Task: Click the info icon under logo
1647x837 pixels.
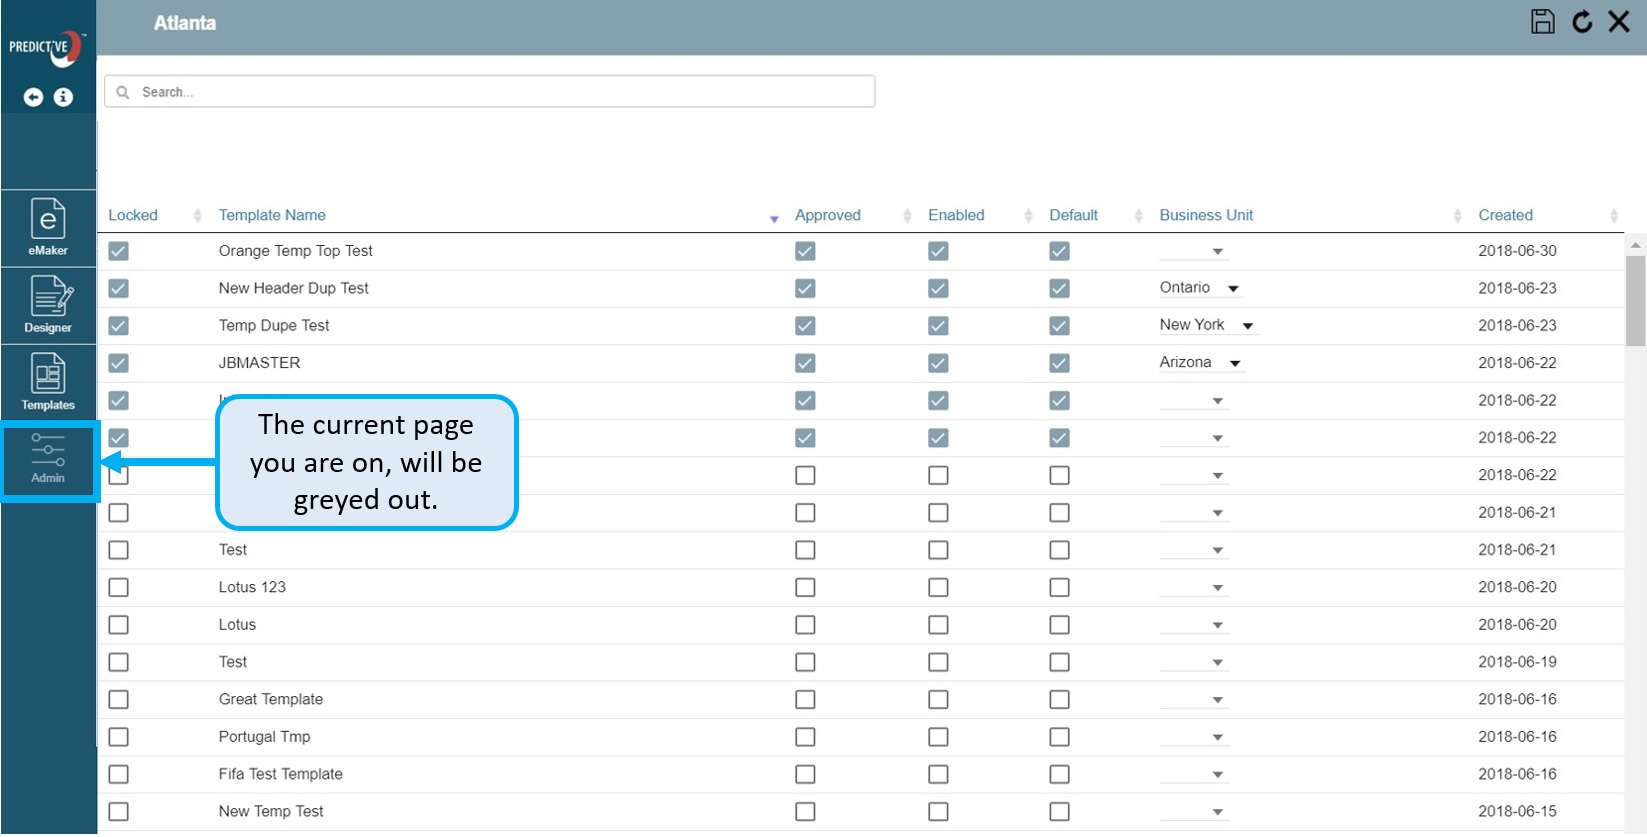Action: pyautogui.click(x=63, y=97)
